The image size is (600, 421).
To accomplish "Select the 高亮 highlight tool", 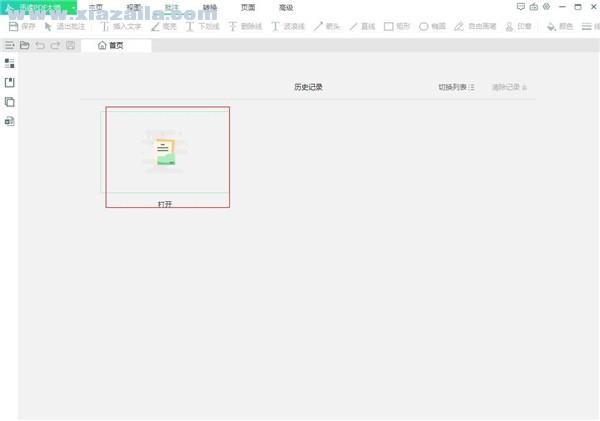I will point(163,26).
